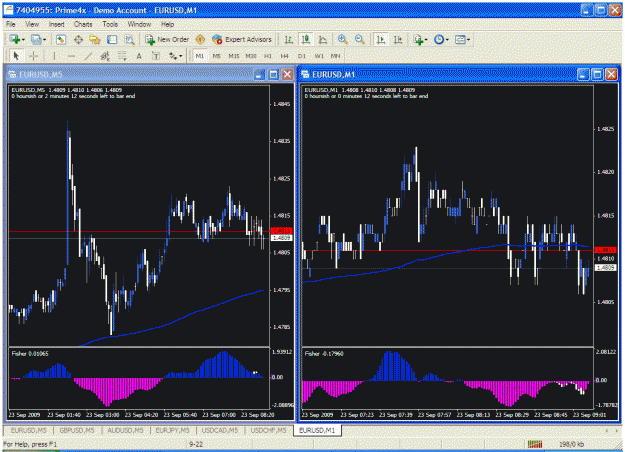Select the Equidistant Channel tool
Viewport: 625px width, 452px height.
pos(105,56)
